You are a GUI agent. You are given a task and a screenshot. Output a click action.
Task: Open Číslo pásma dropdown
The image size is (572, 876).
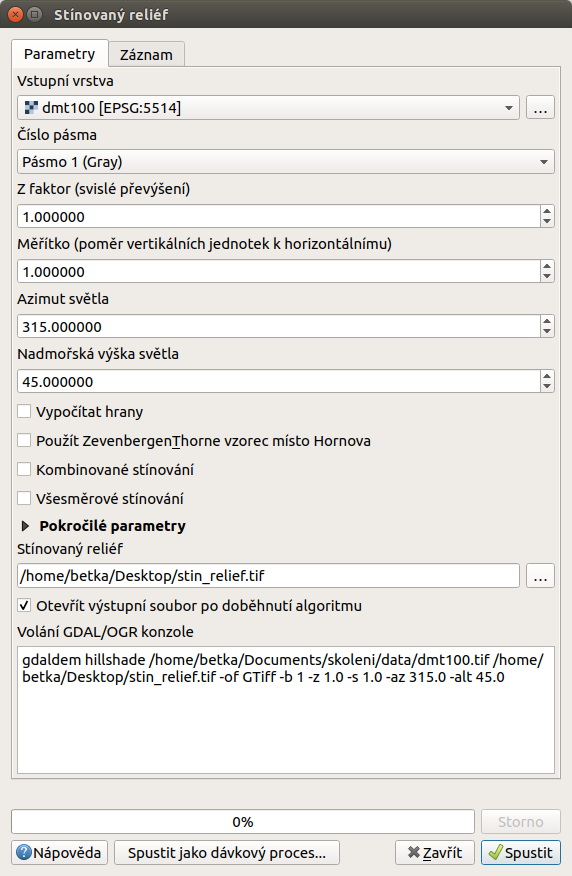285,161
